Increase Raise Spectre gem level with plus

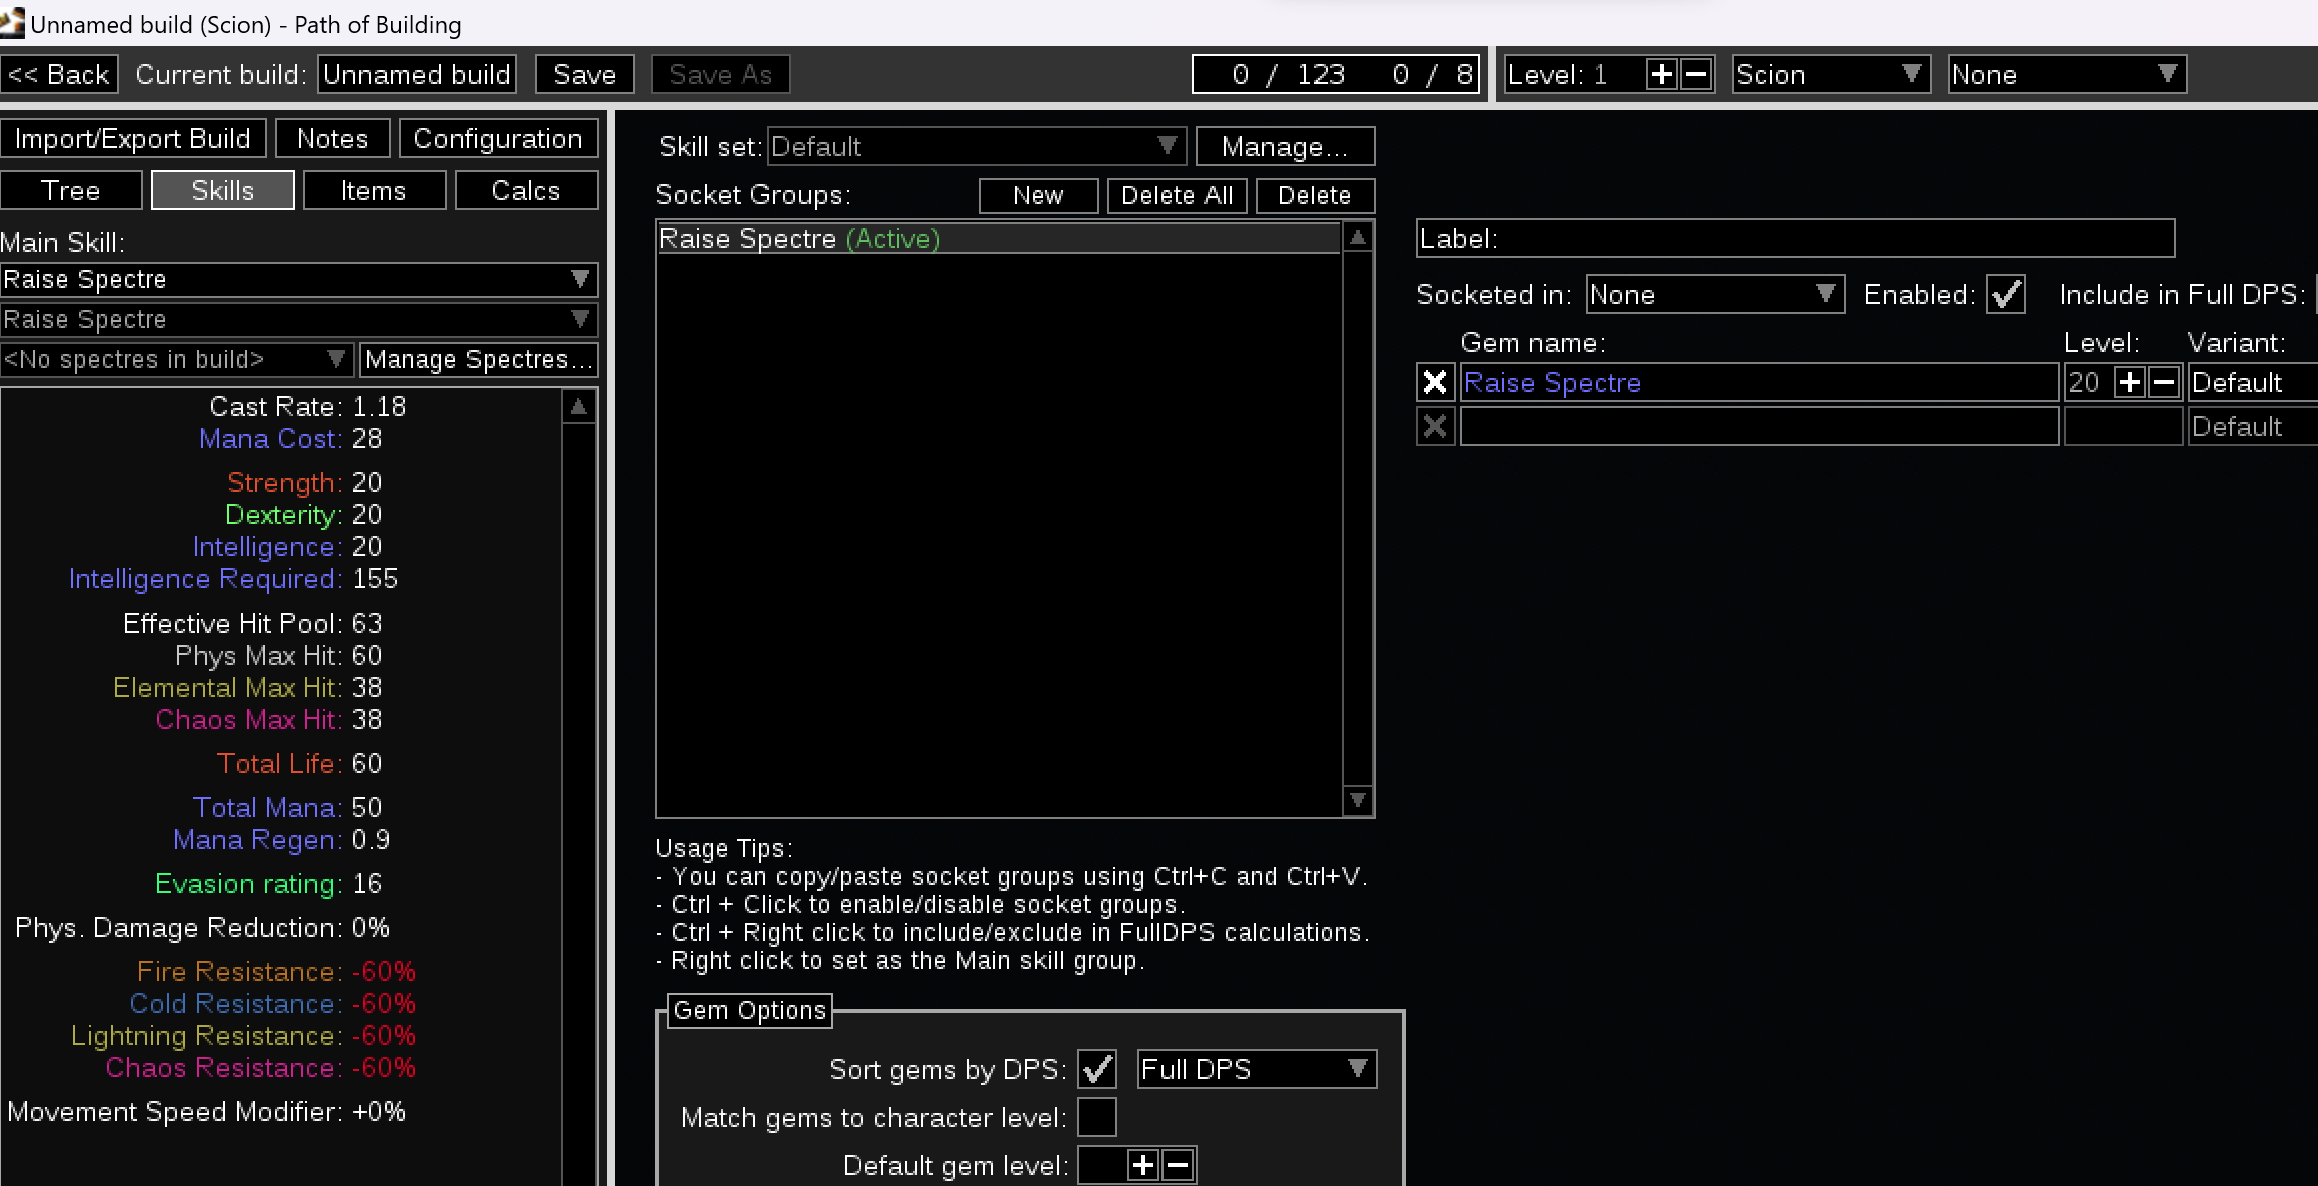2130,382
